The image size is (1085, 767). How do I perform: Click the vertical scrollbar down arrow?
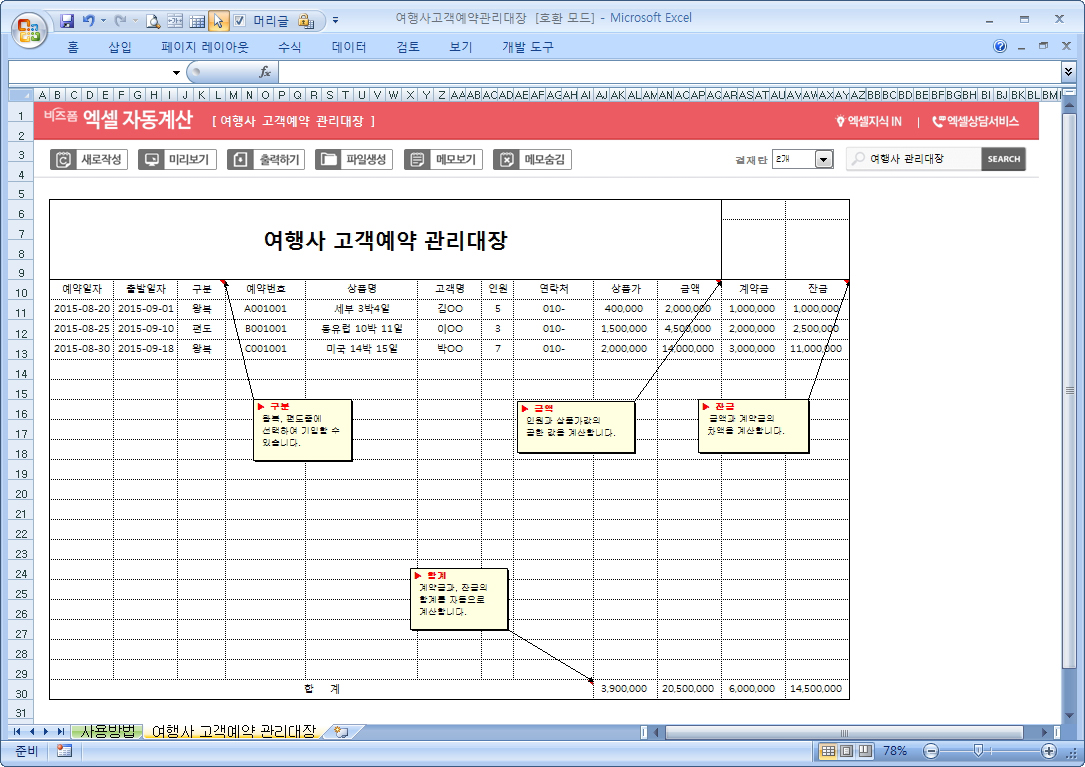[1069, 715]
